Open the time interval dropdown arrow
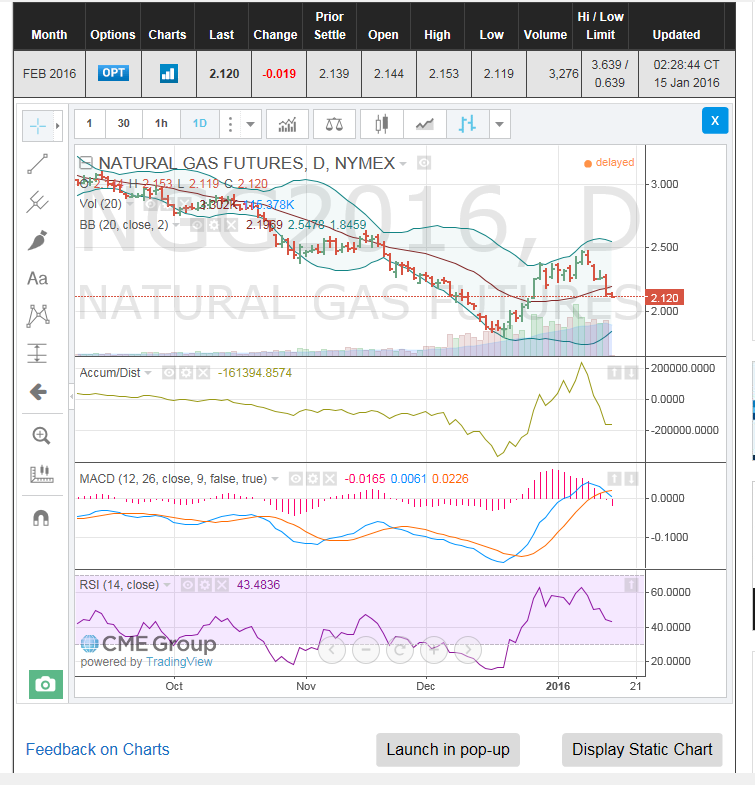The width and height of the screenshot is (755, 785). point(251,124)
